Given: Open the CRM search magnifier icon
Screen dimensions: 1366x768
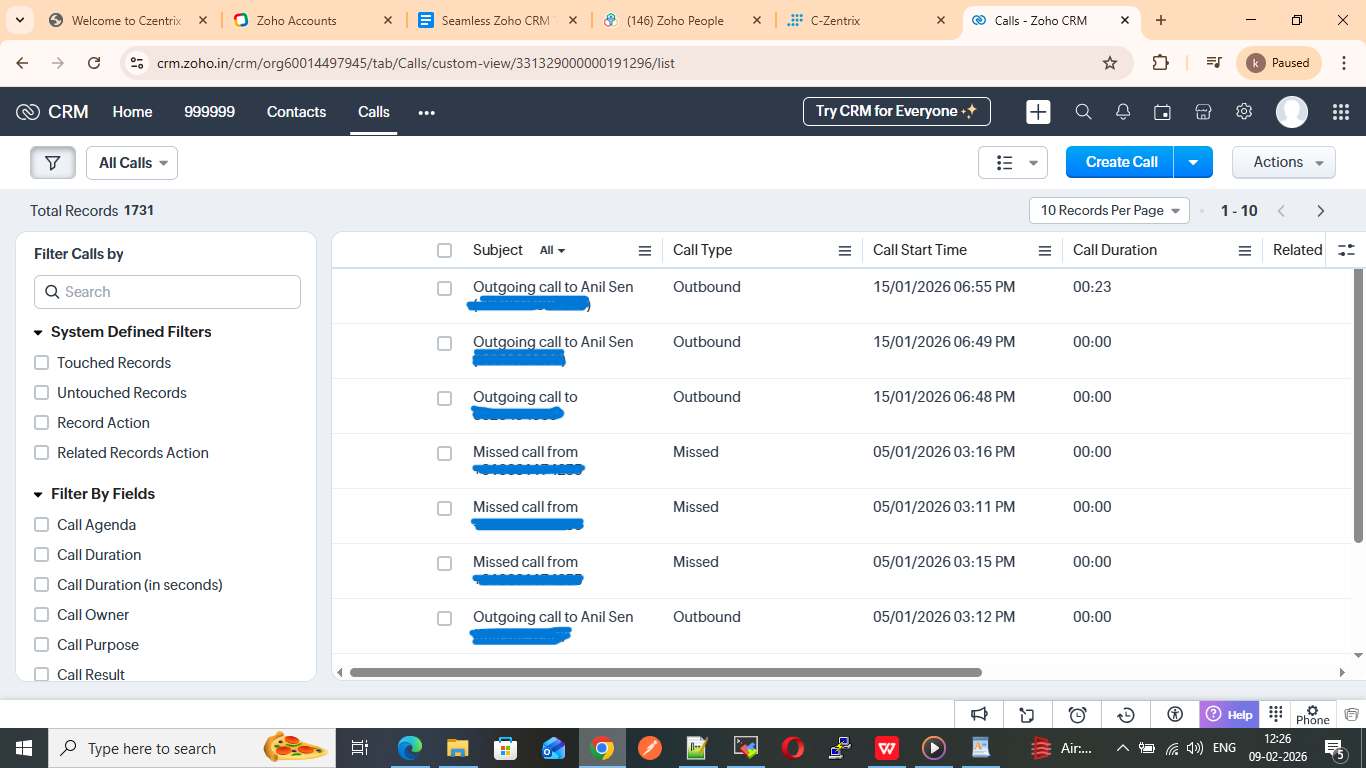Looking at the screenshot, I should coord(1083,112).
